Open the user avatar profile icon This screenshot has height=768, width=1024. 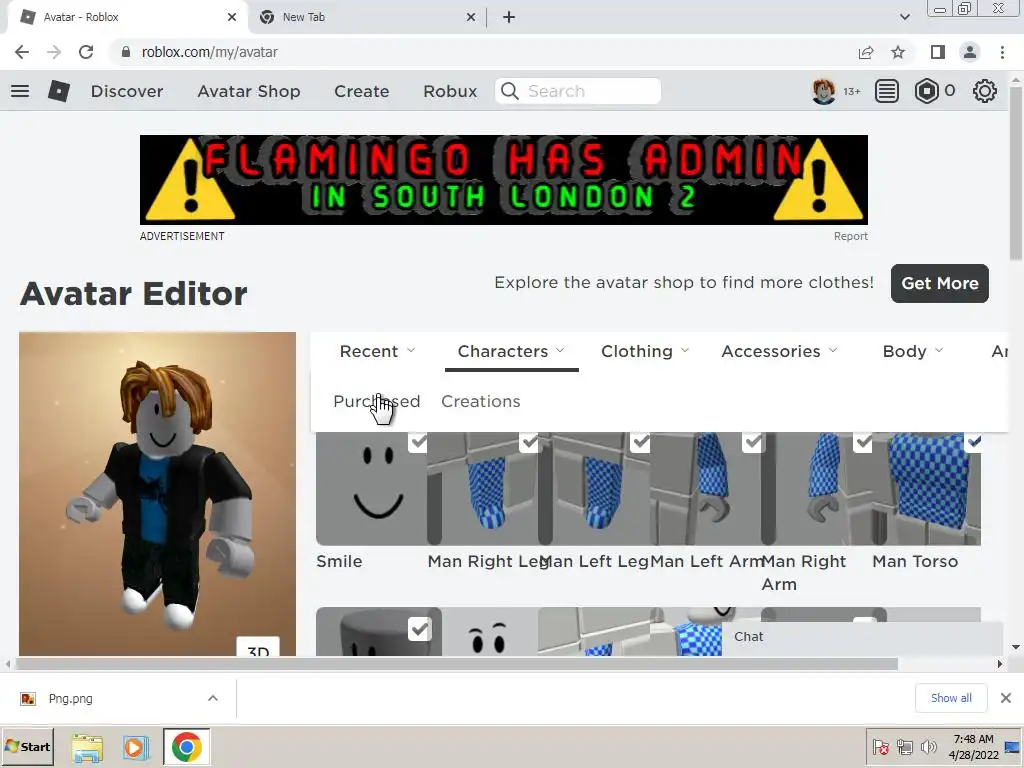coord(824,91)
